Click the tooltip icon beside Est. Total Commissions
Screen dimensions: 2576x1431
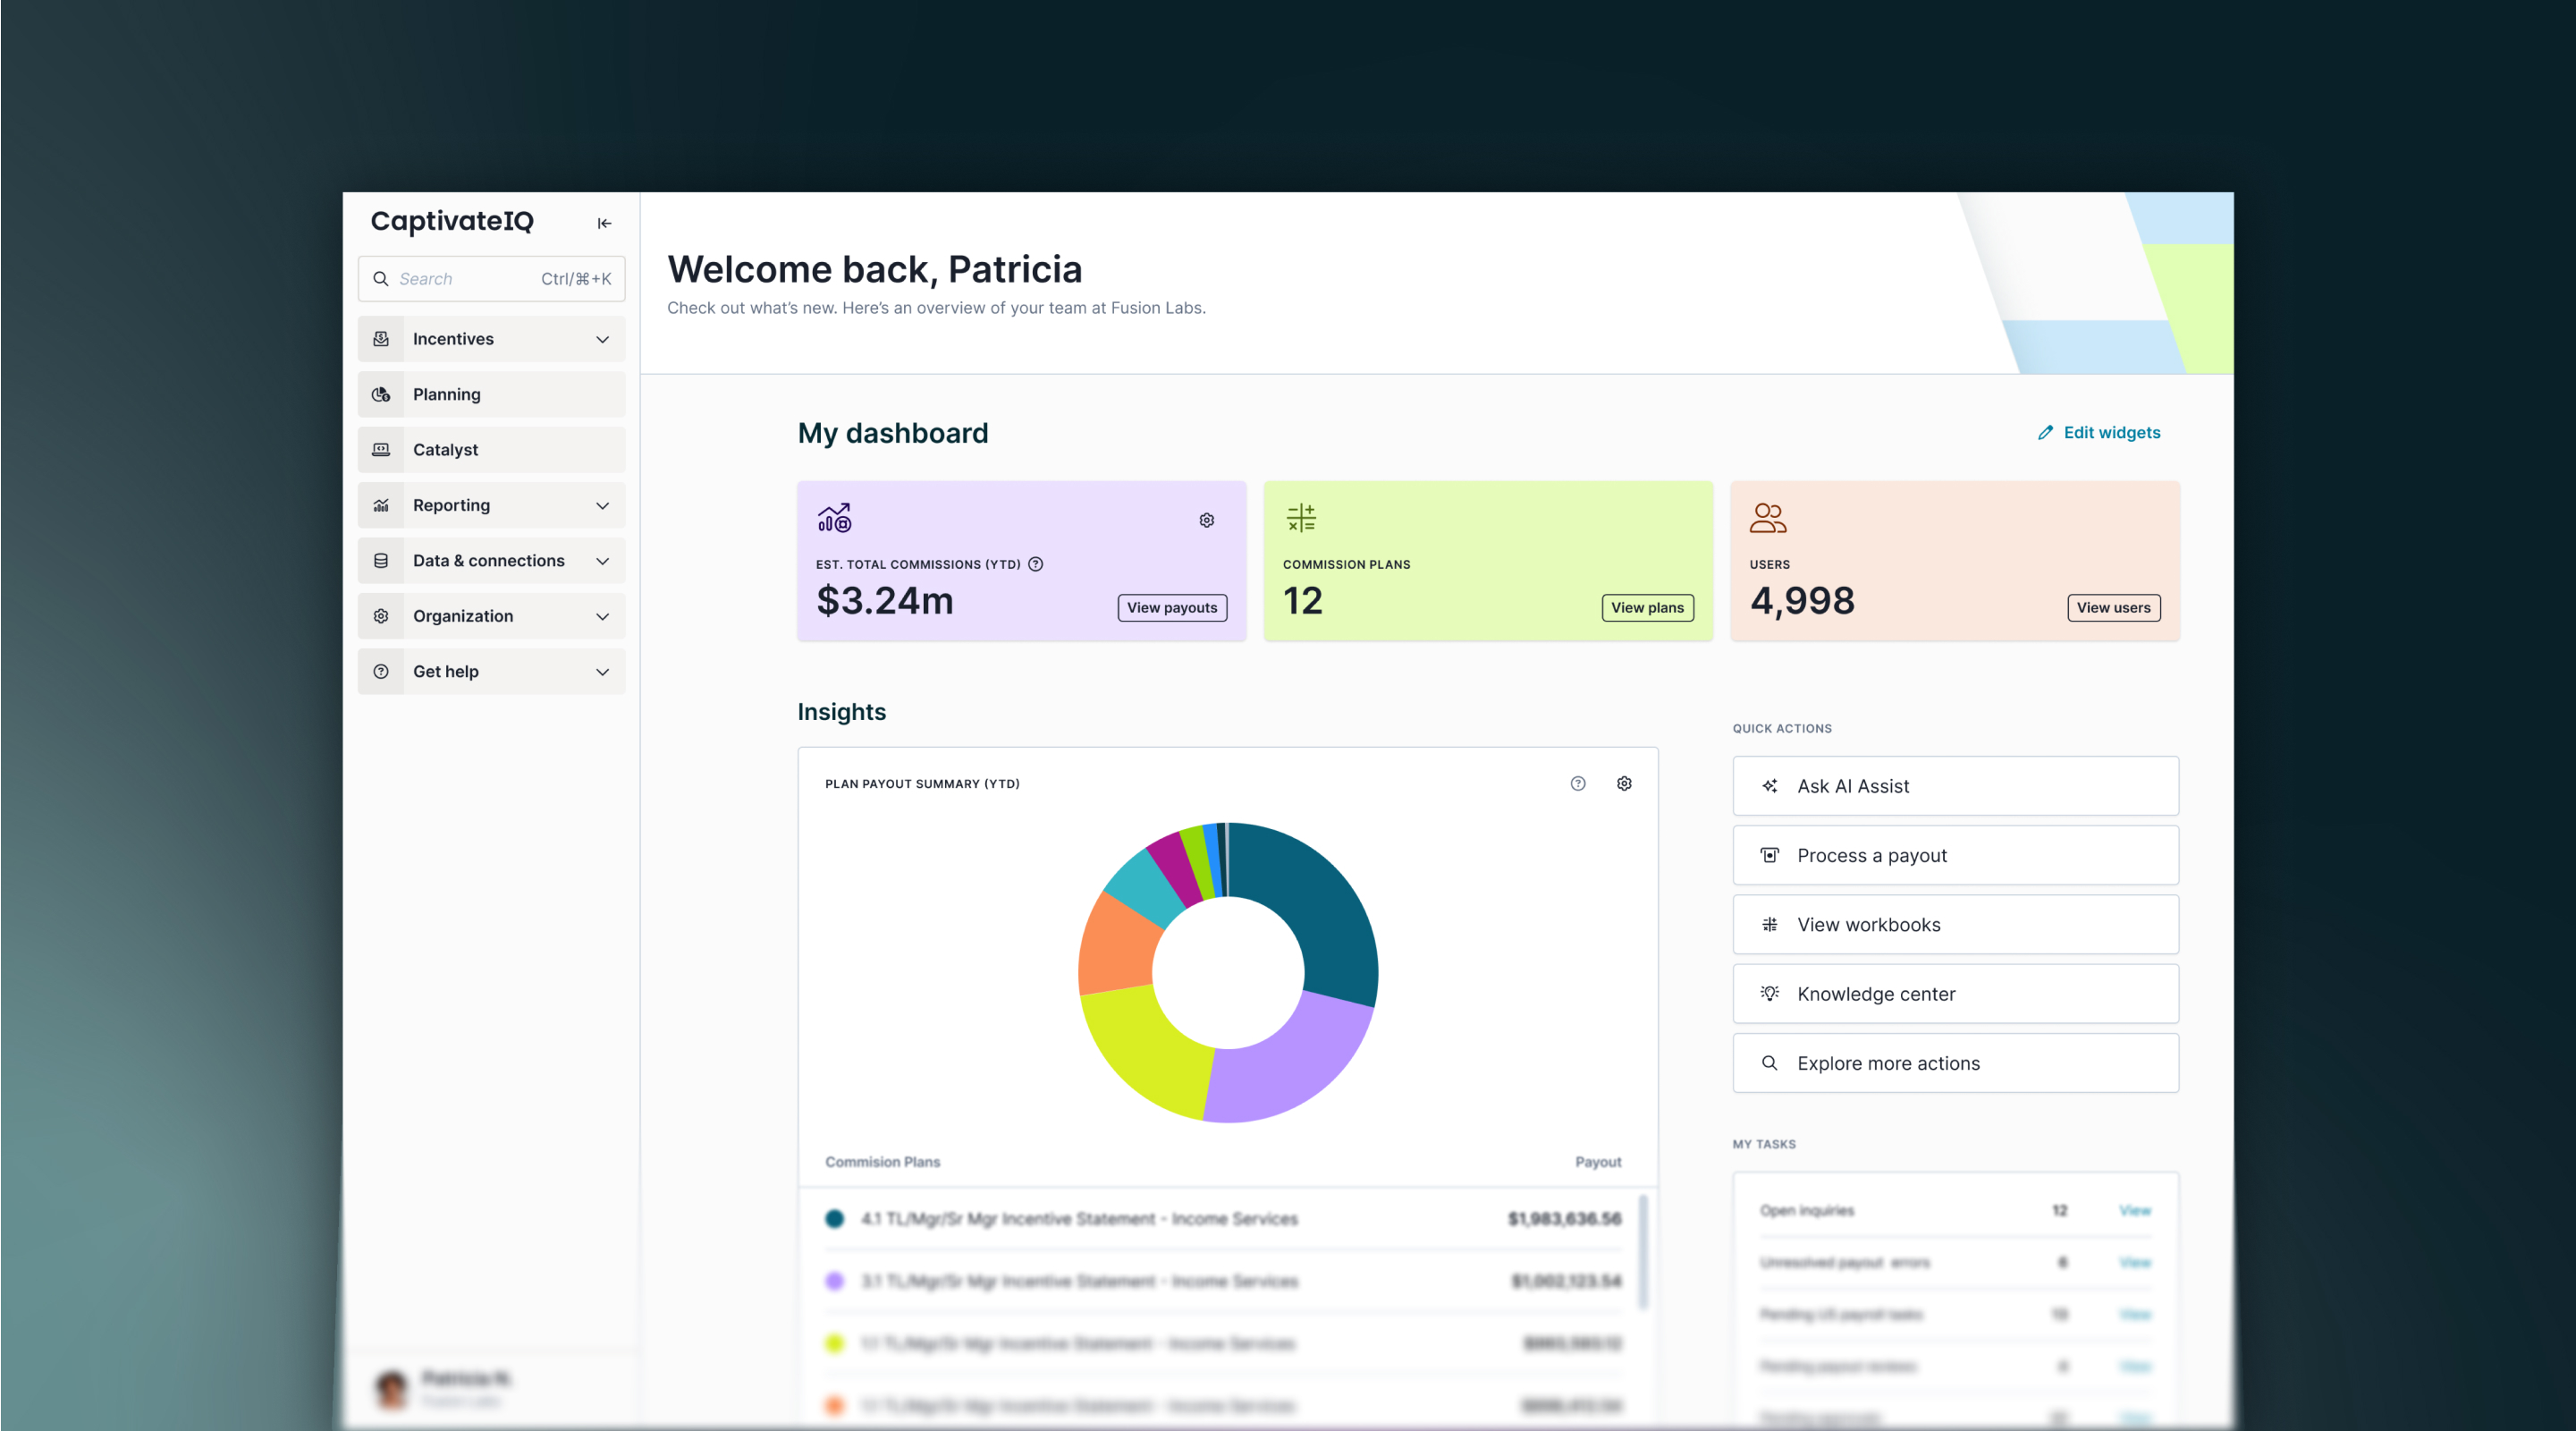[x=1035, y=564]
